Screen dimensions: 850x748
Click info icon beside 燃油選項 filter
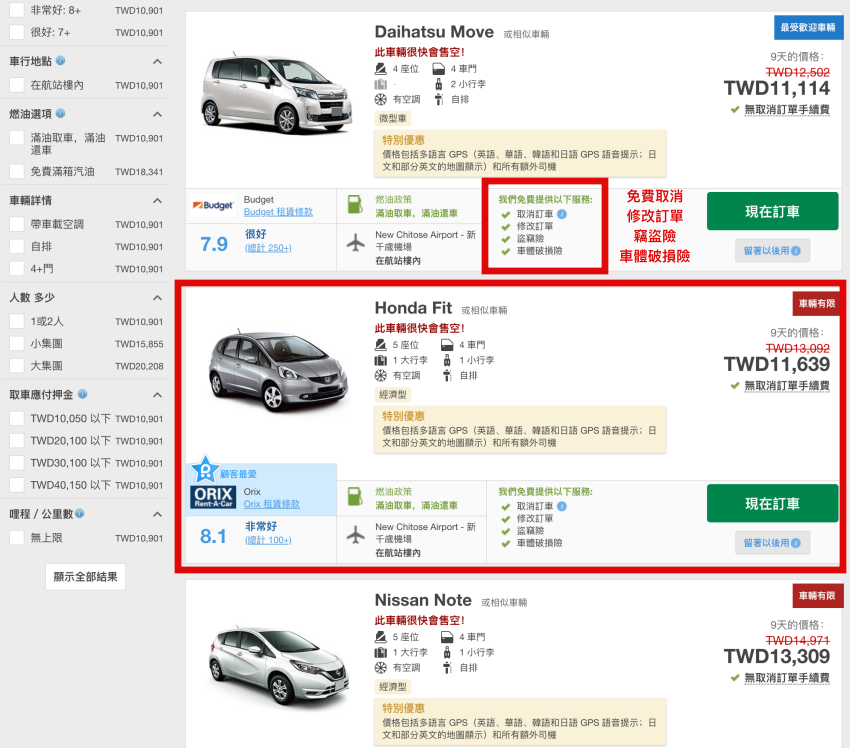(x=60, y=113)
